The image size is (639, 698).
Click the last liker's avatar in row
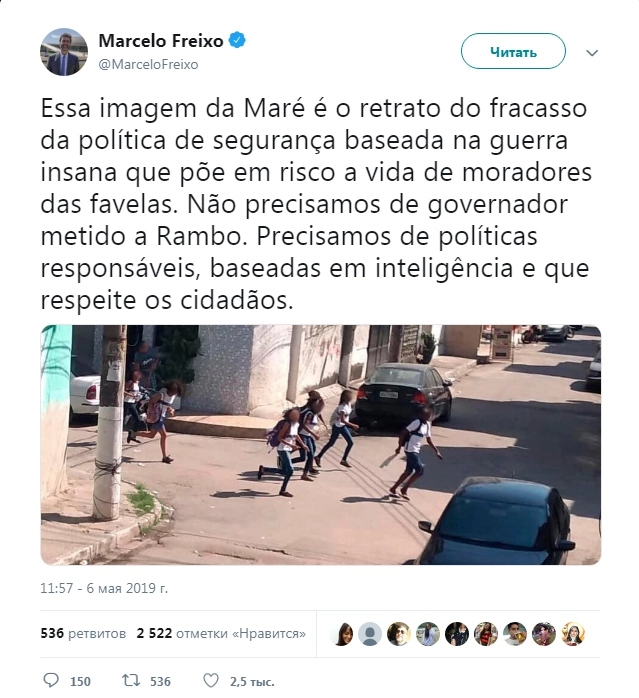coord(573,633)
